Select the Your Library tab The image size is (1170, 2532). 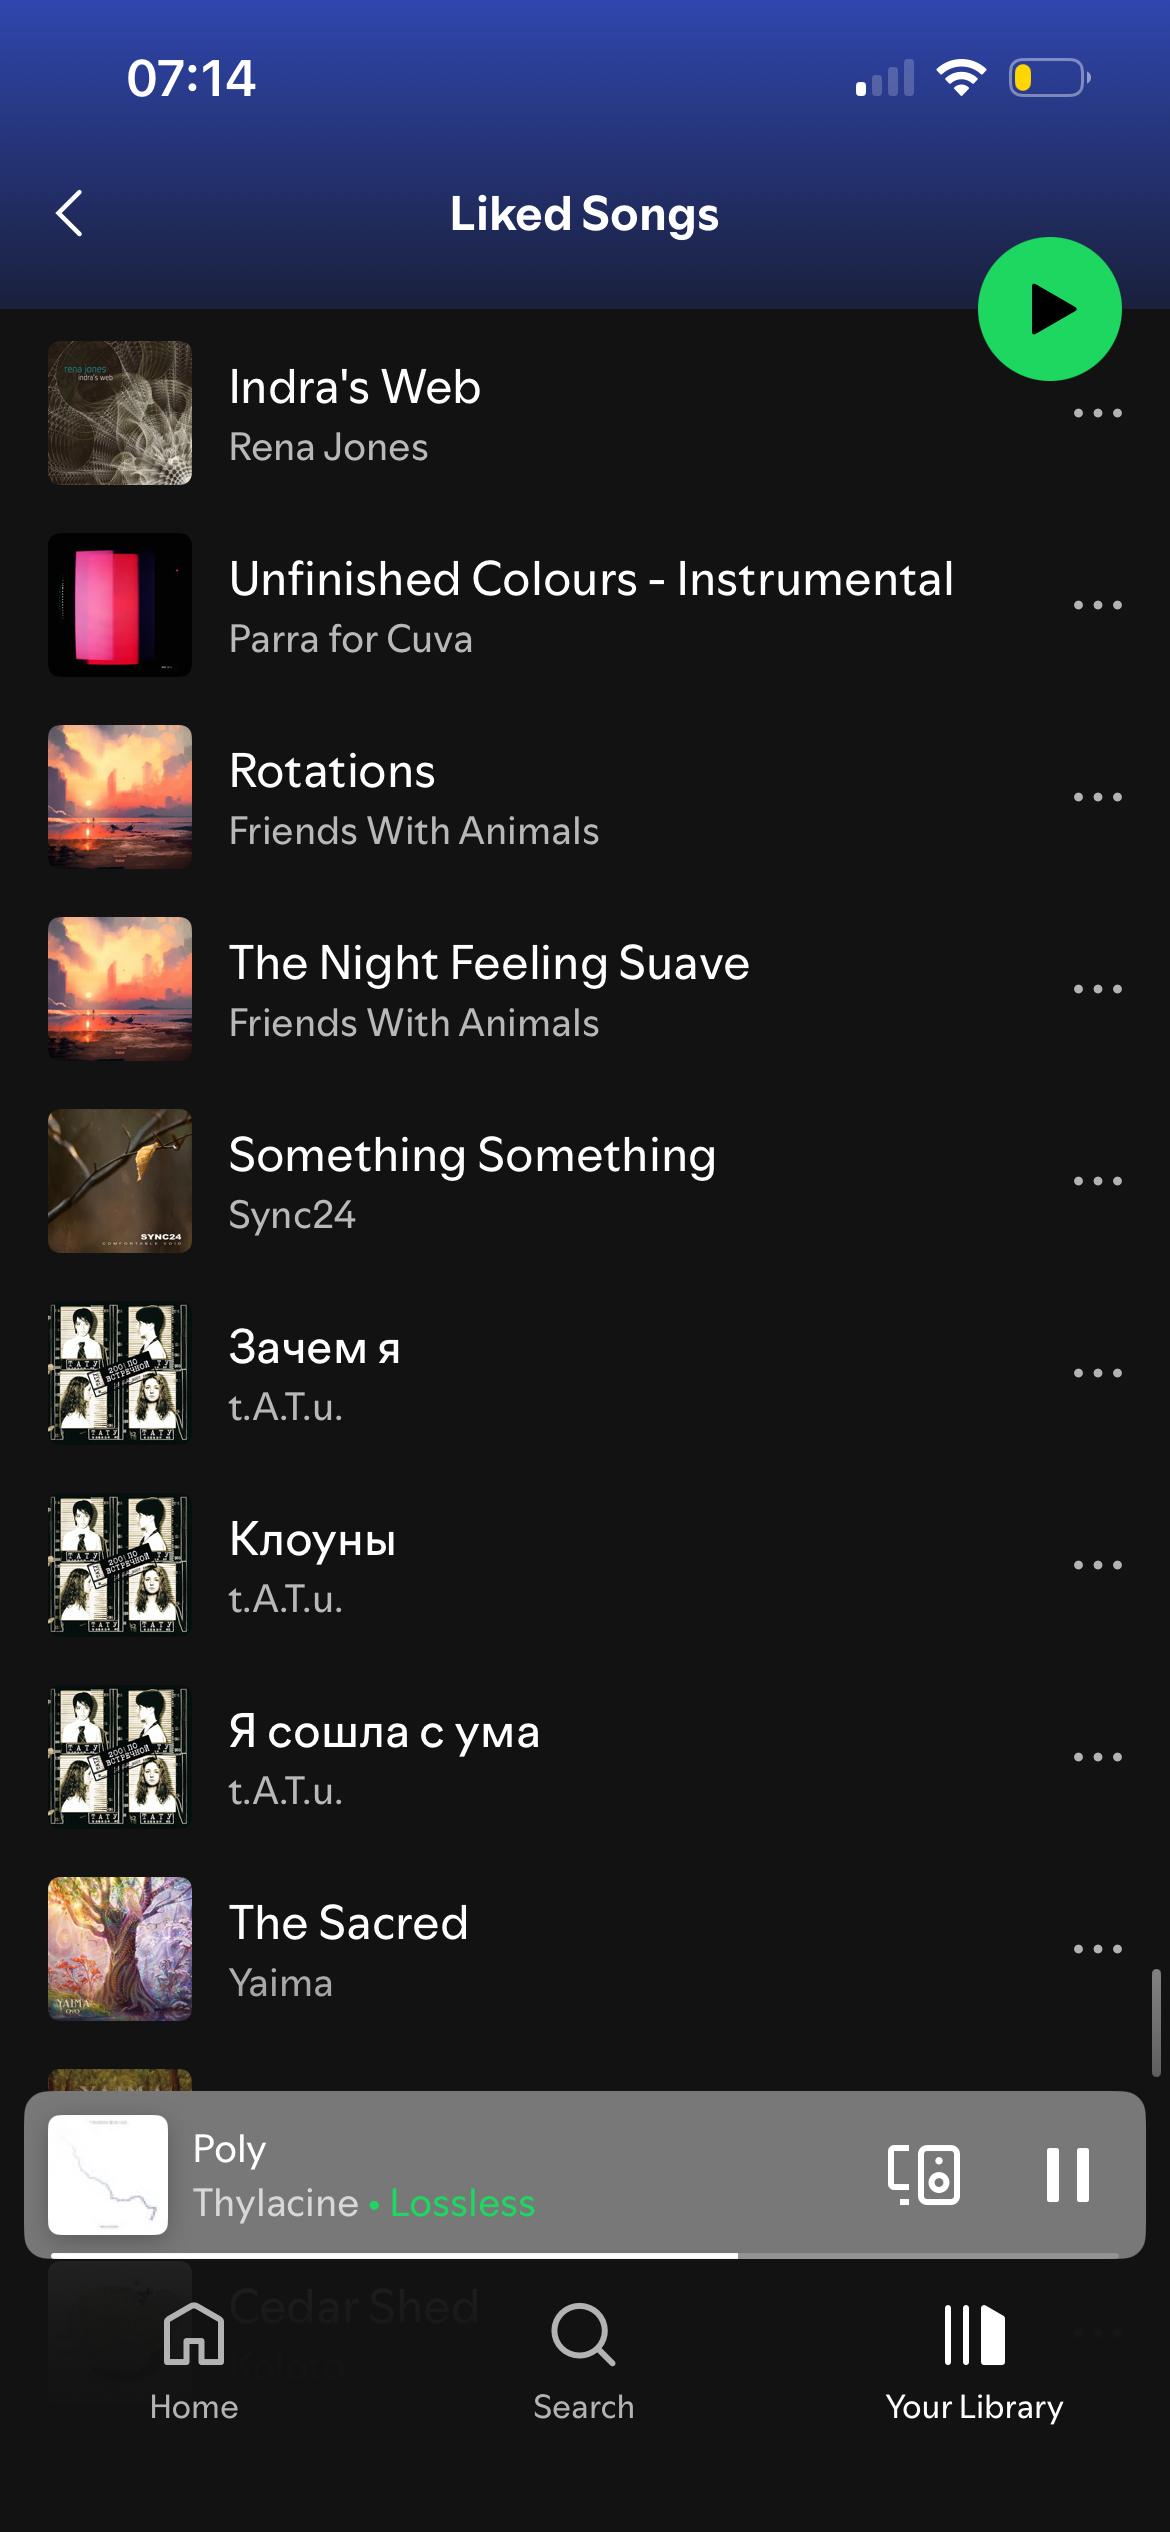point(974,2361)
